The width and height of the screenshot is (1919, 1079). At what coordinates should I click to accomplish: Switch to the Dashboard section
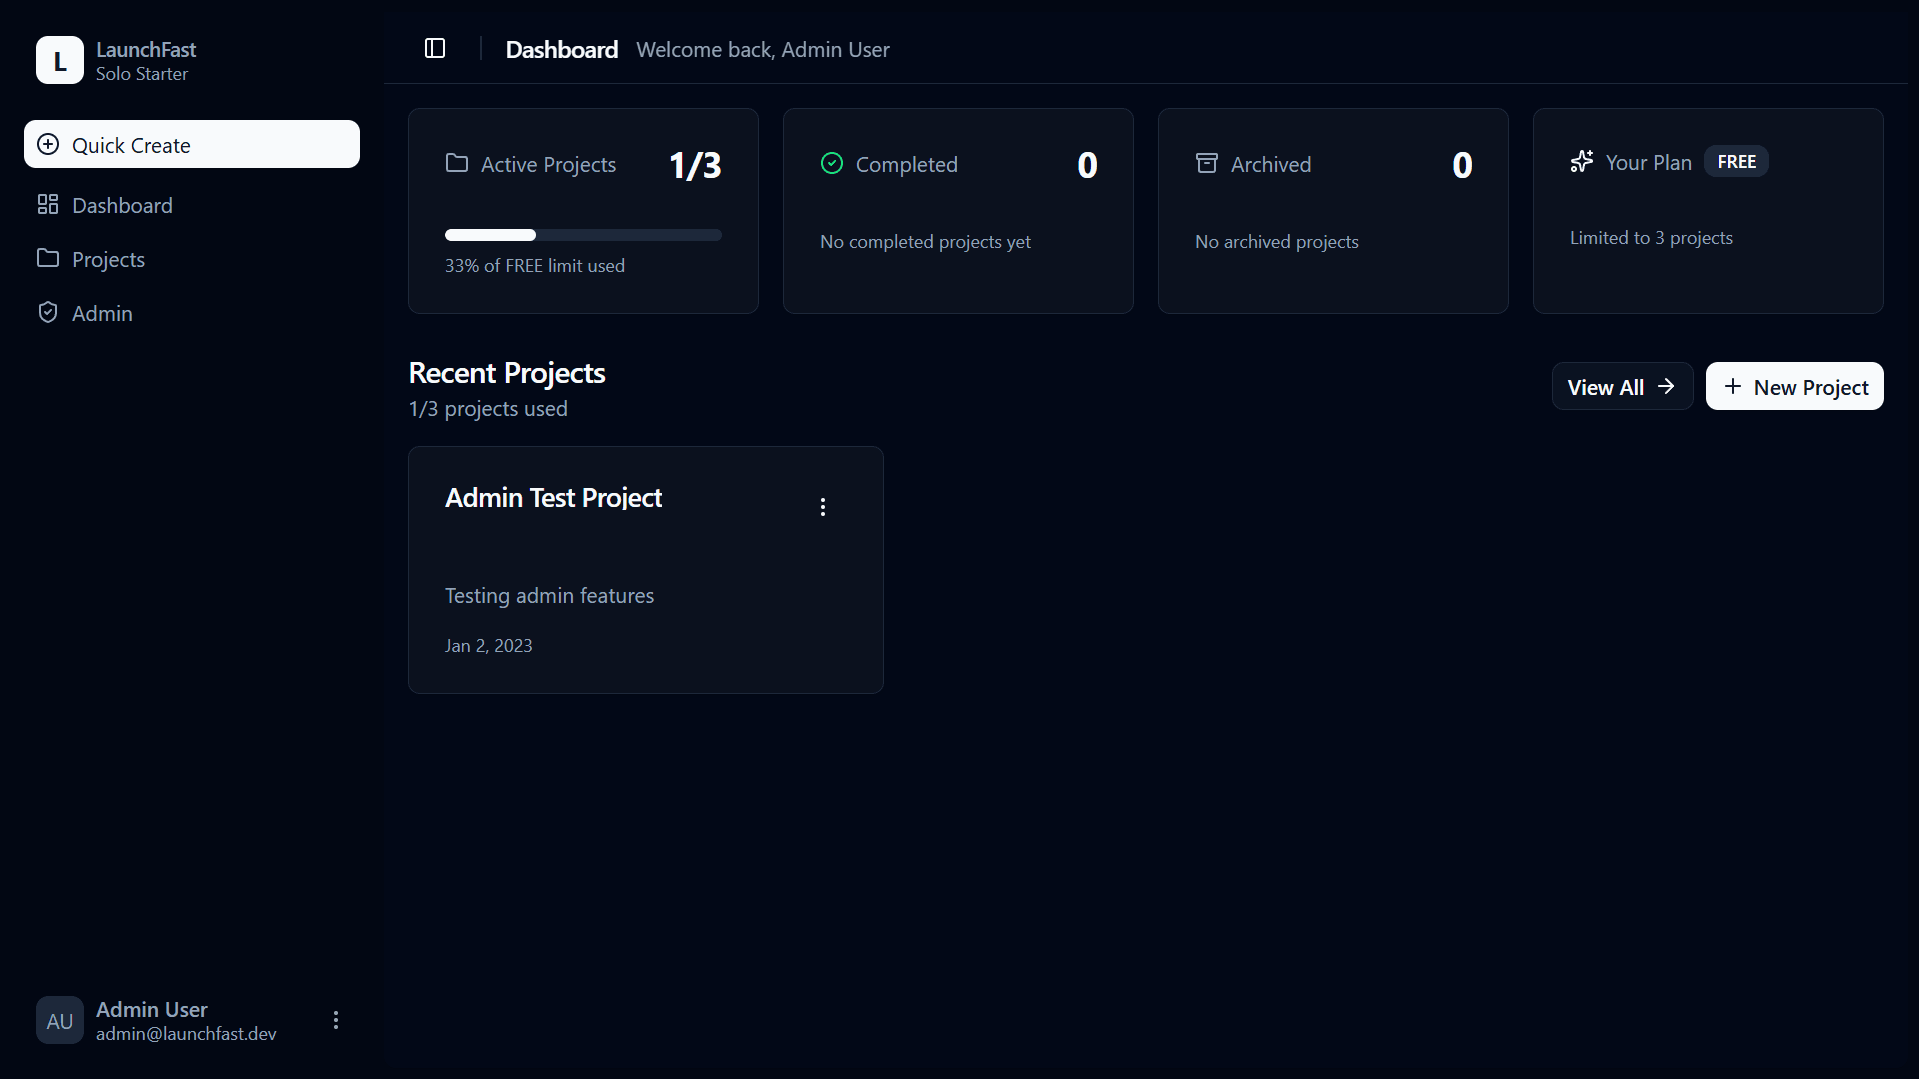coord(121,205)
